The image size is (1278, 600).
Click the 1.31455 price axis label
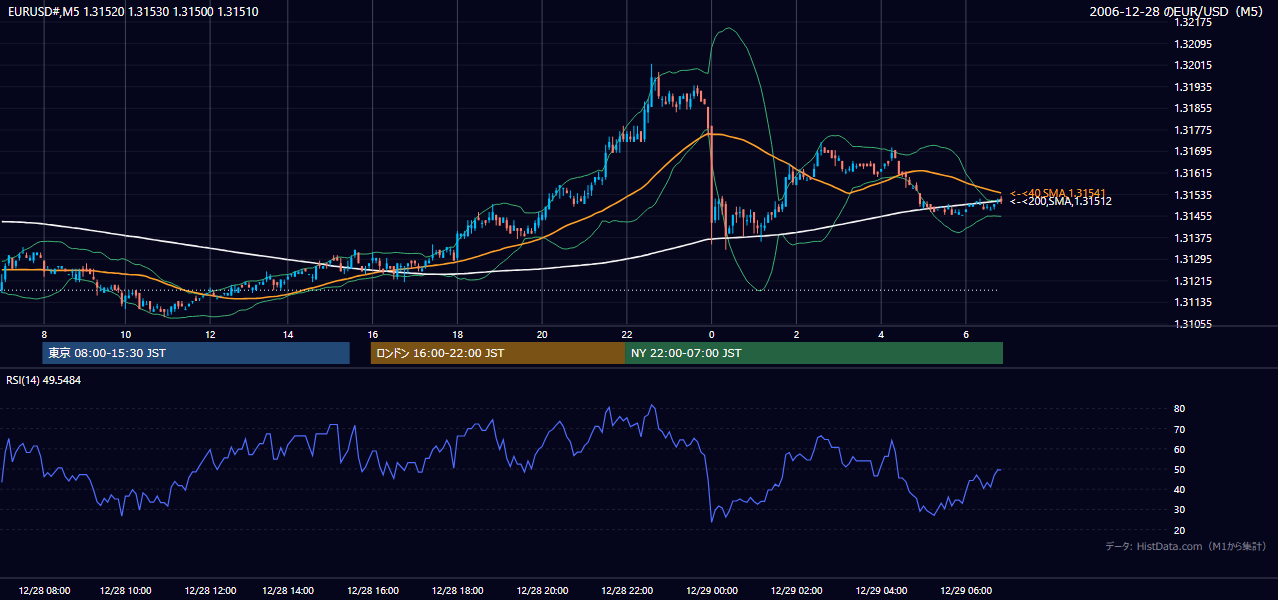(x=1193, y=216)
